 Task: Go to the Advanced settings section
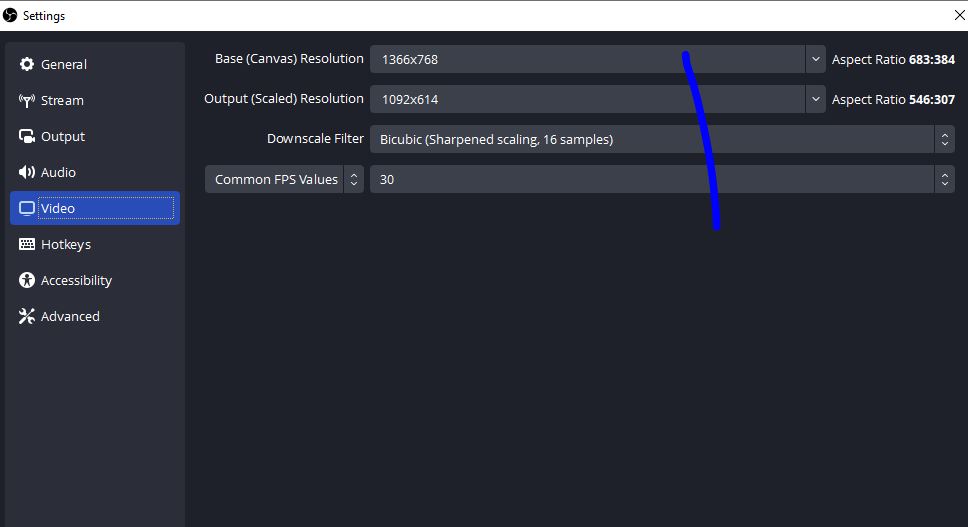[x=70, y=316]
